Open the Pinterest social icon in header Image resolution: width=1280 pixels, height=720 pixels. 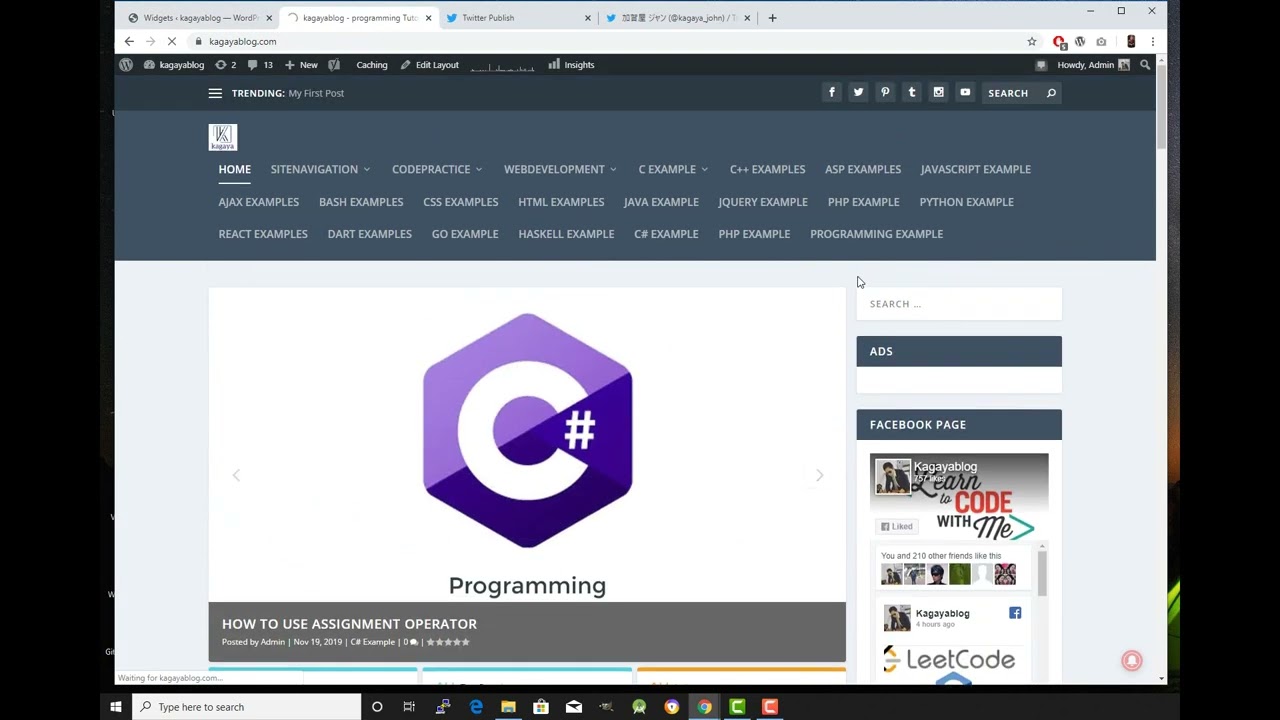click(885, 92)
